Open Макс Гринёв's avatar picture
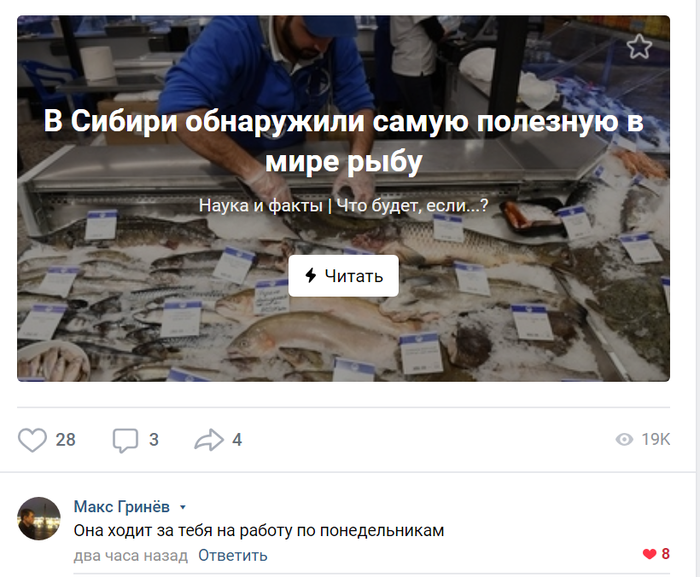Screen dimensions: 700x577 click(x=39, y=518)
